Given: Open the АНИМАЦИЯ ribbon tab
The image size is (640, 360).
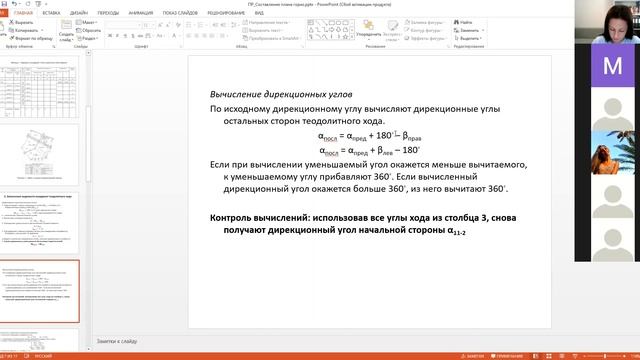Looking at the screenshot, I should [x=141, y=13].
